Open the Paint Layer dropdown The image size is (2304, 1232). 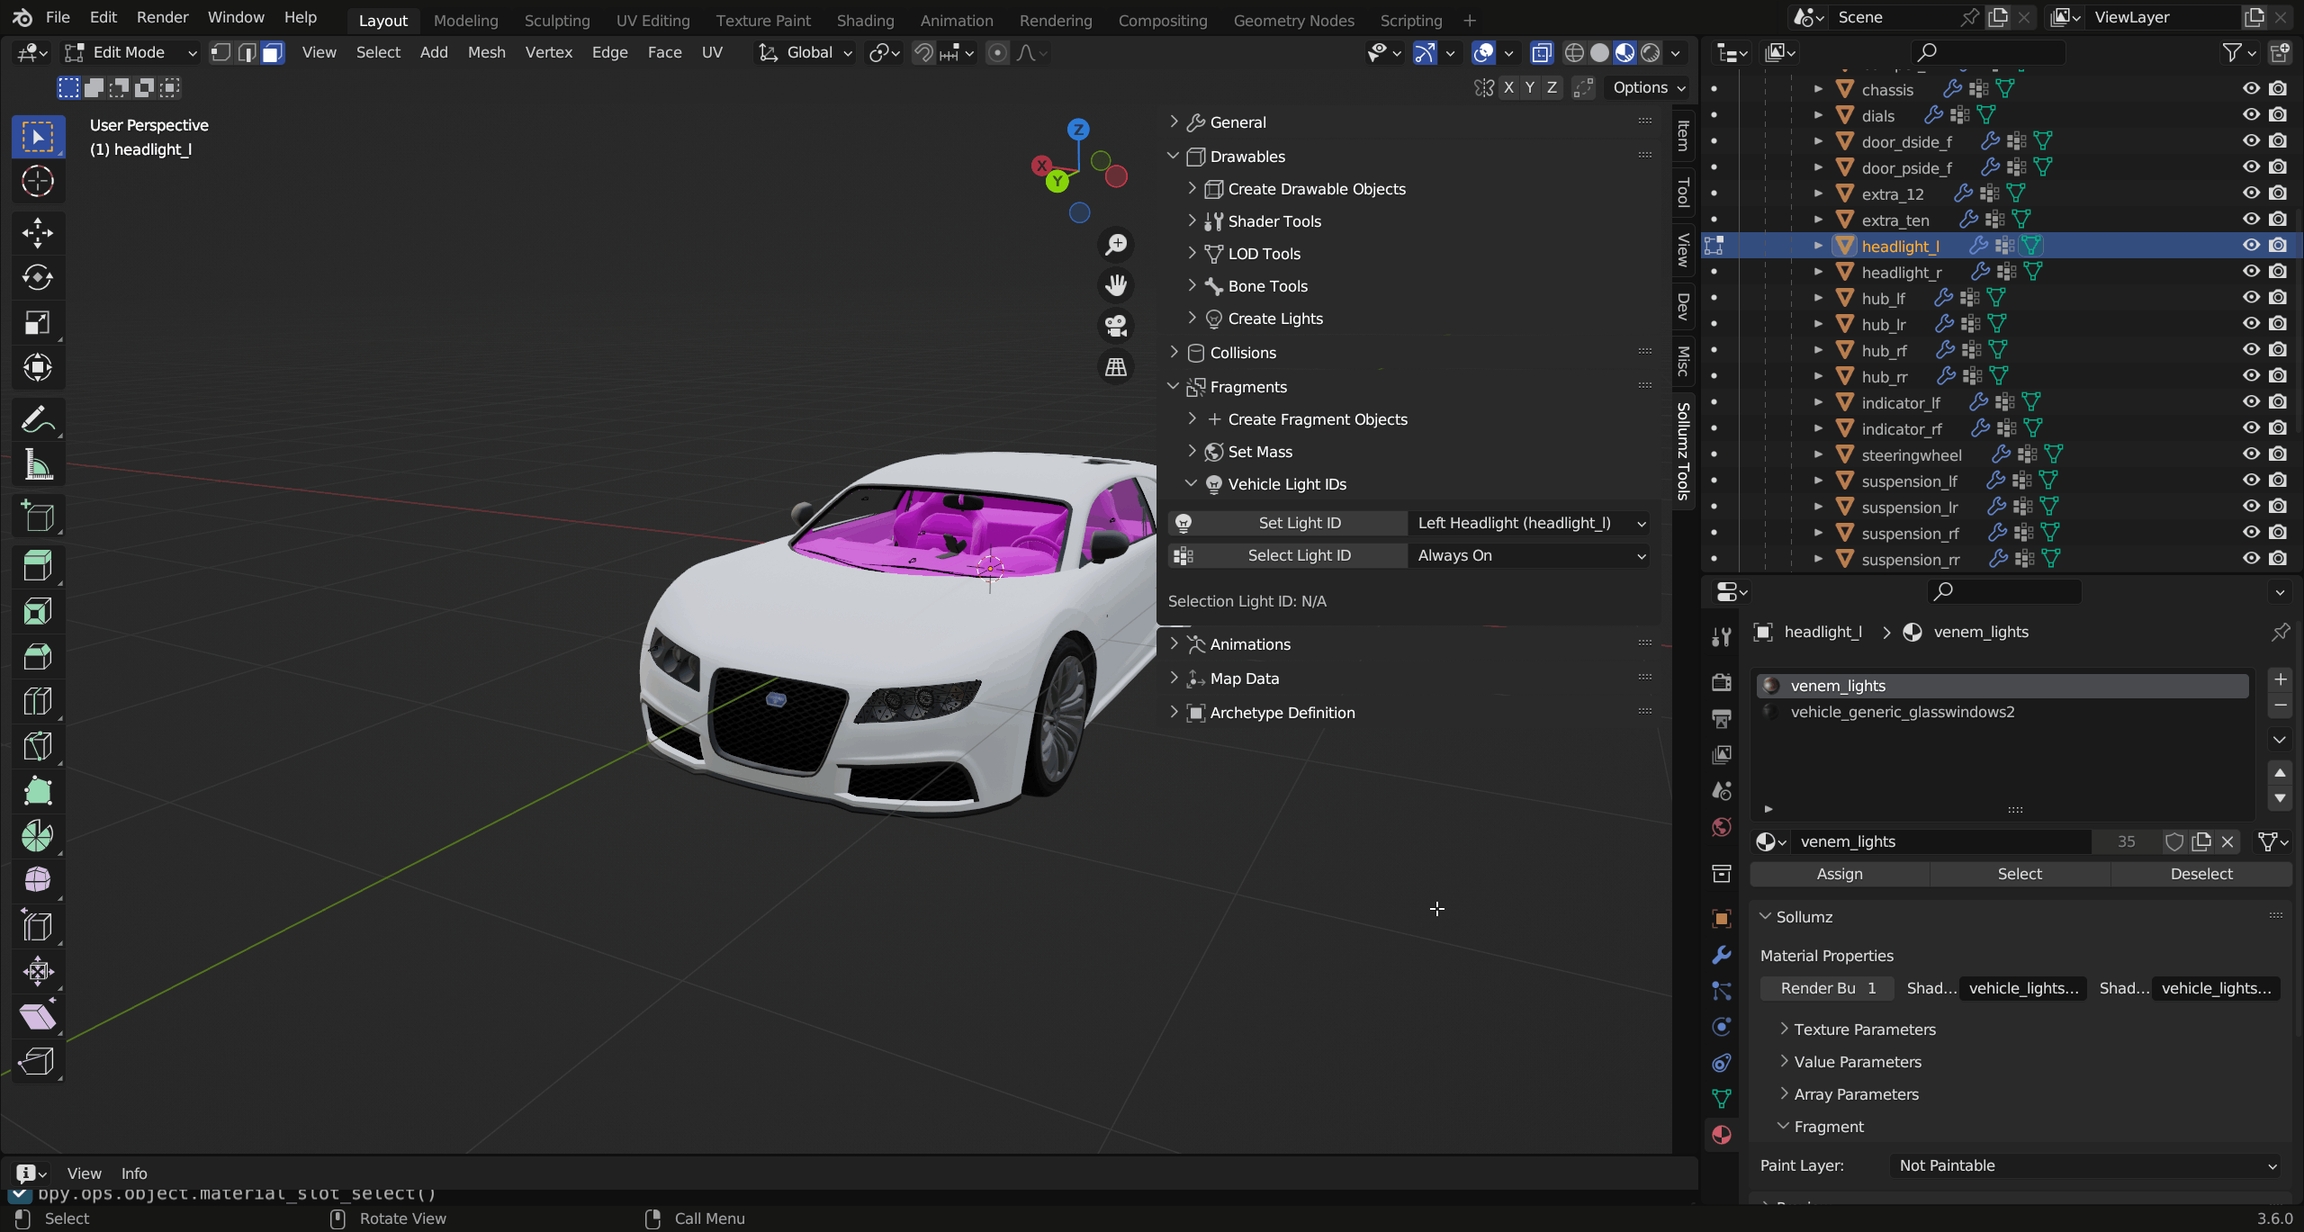2087,1166
